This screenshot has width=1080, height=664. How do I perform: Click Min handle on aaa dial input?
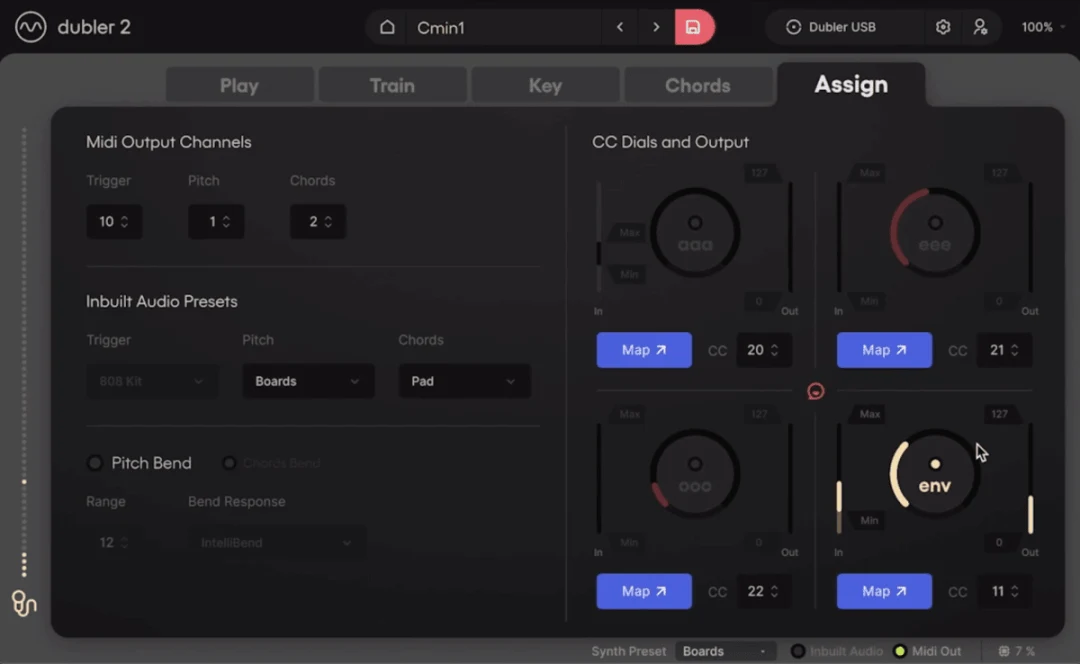(x=627, y=274)
